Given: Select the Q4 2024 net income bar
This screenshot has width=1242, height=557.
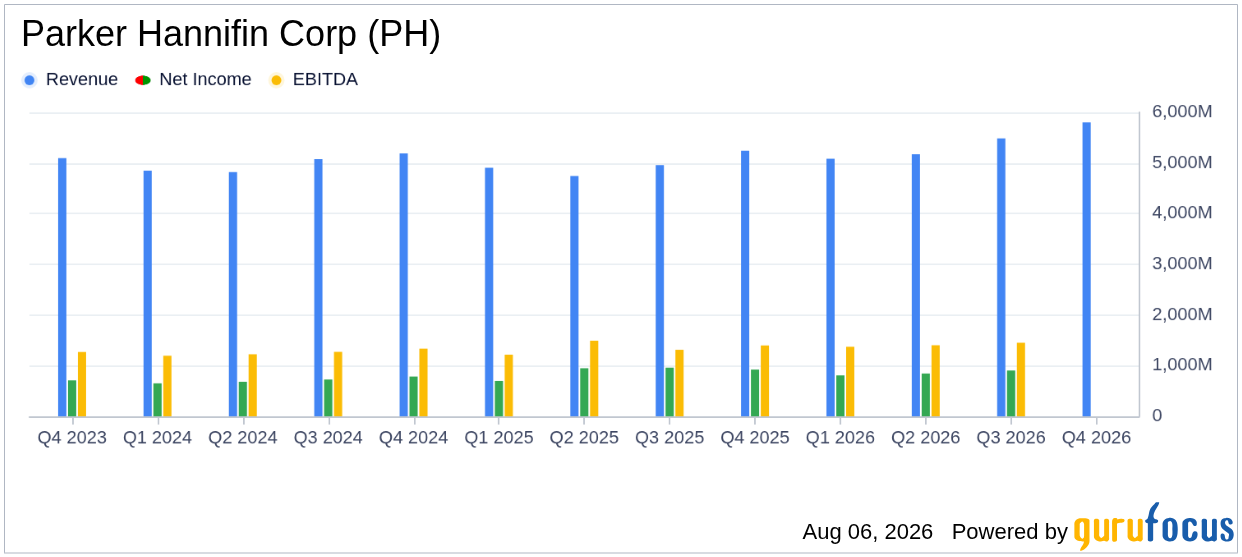Looking at the screenshot, I should (414, 396).
